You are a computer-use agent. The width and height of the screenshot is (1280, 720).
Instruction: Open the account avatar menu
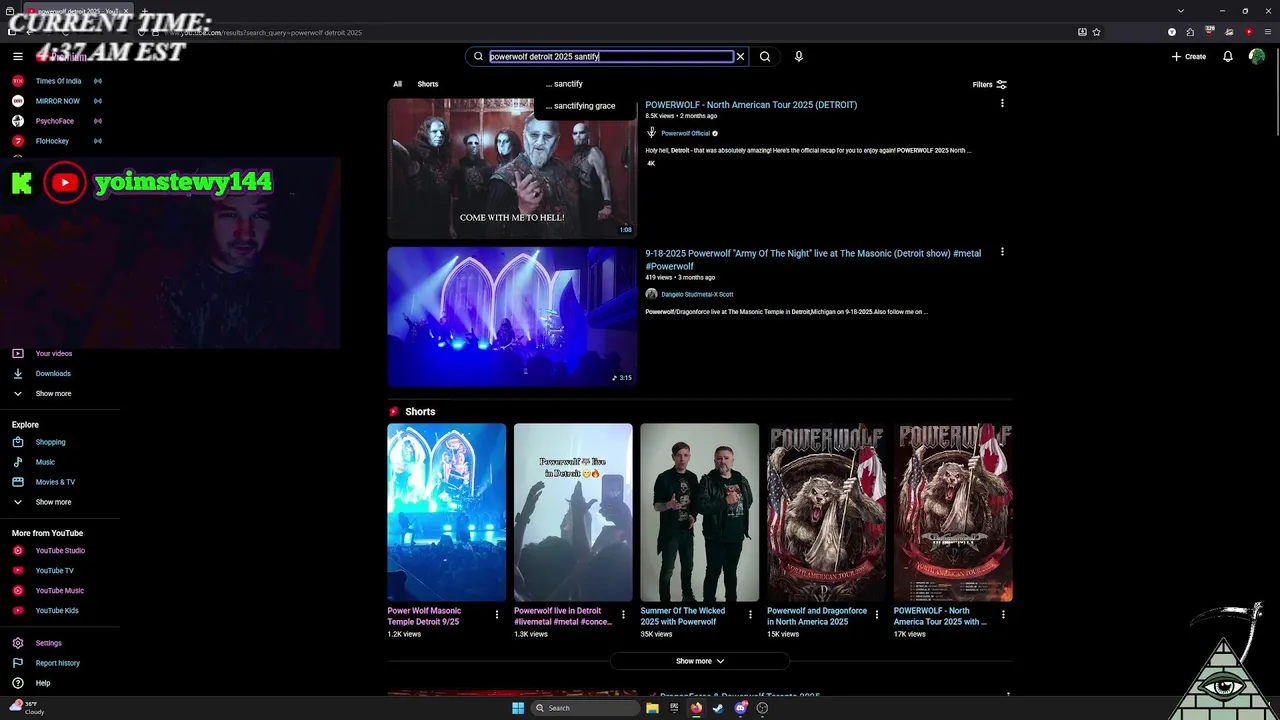(1257, 57)
